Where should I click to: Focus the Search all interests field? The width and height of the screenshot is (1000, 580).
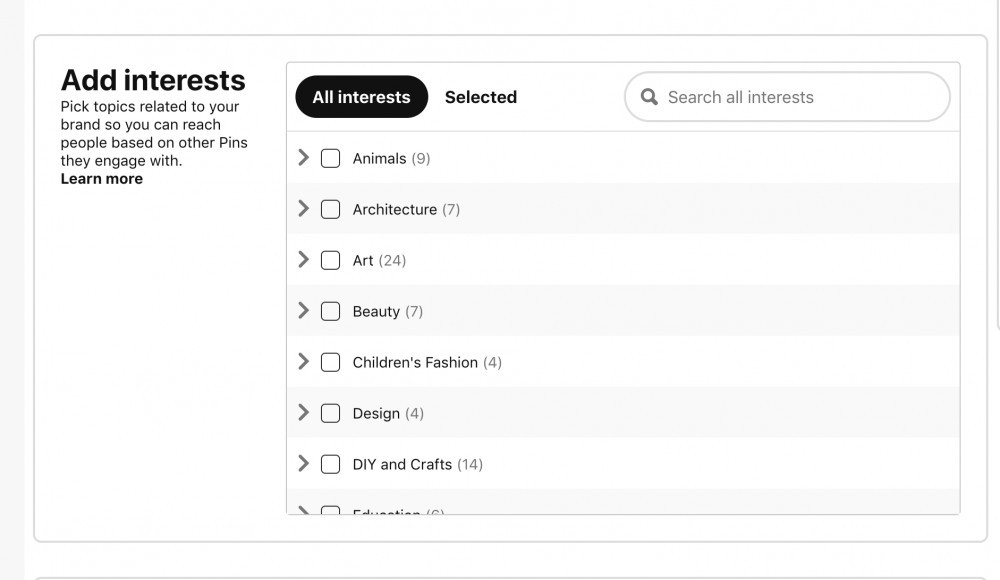tap(787, 97)
